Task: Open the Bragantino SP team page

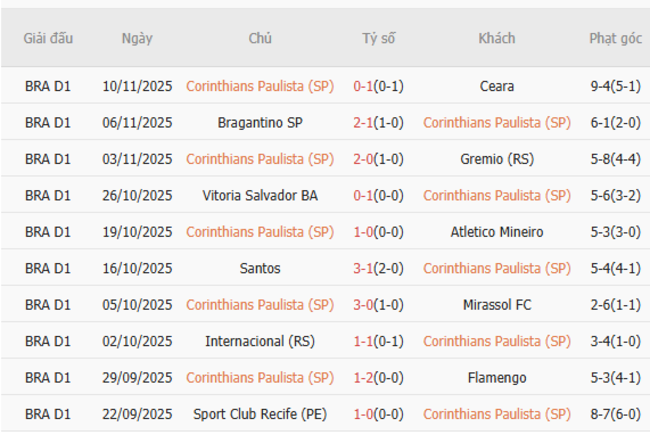Action: [260, 123]
